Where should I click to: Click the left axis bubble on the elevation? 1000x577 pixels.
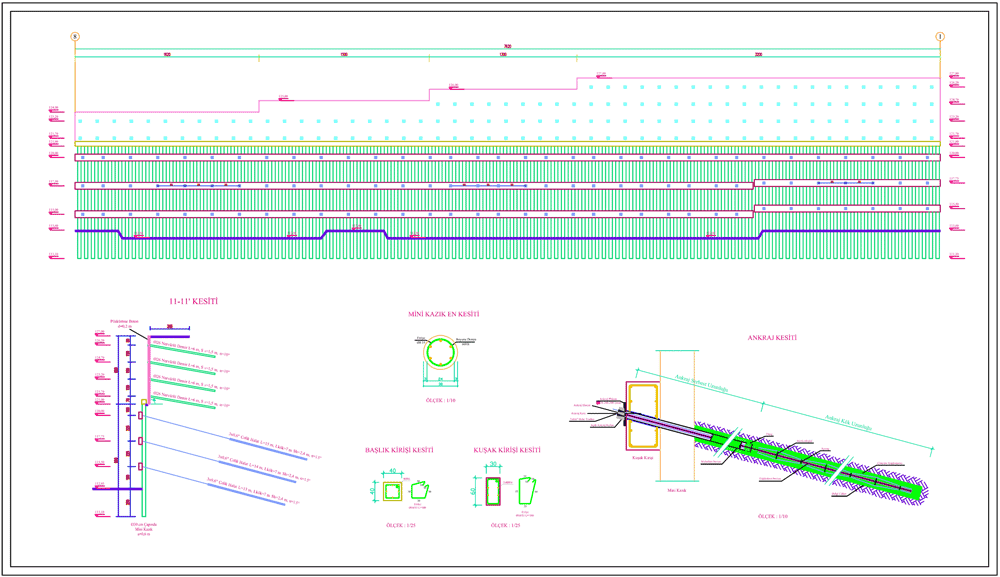tap(75, 37)
